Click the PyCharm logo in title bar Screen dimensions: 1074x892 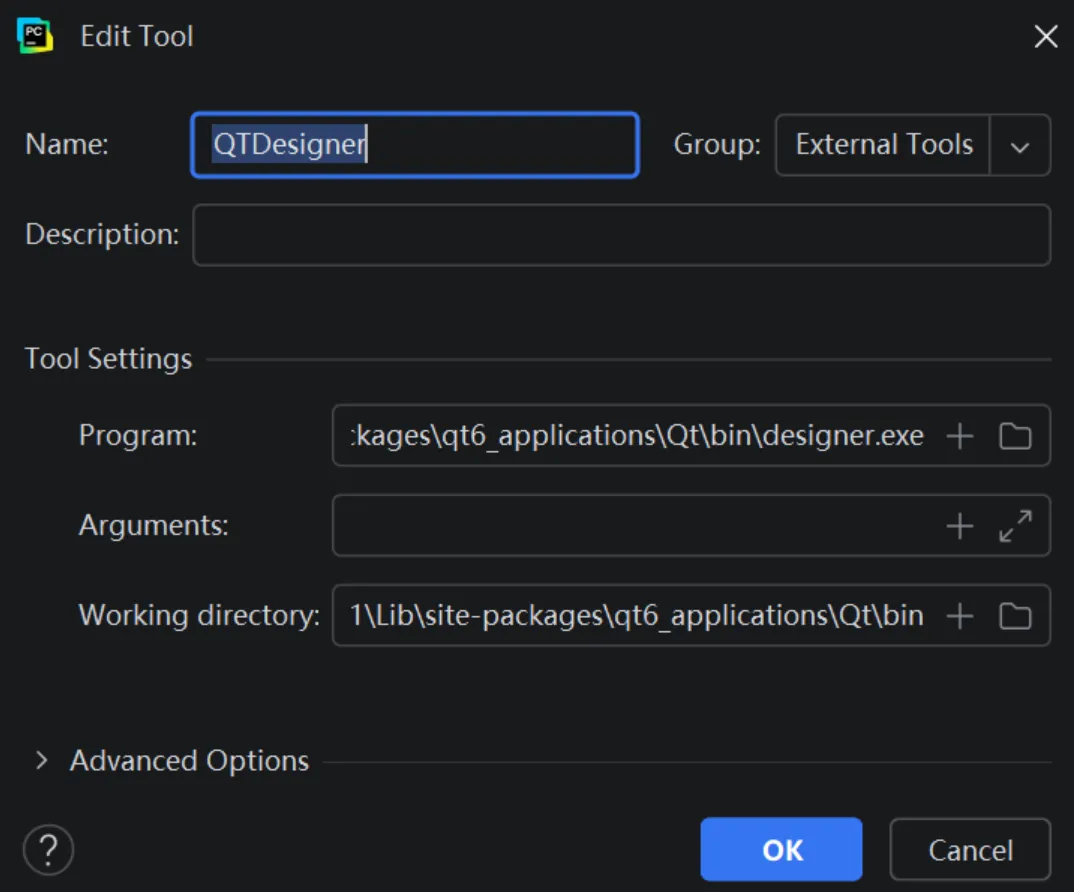(x=35, y=36)
